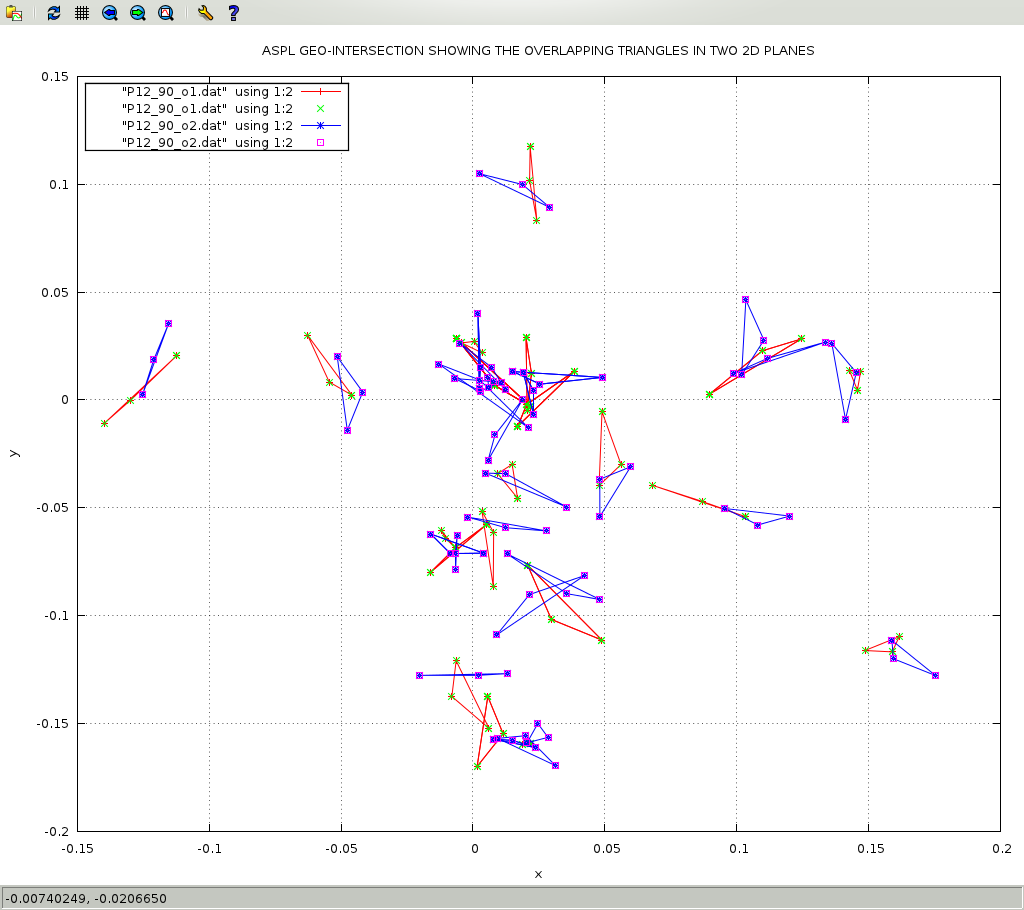The width and height of the screenshot is (1024, 910).
Task: Toggle green cross legend entry for P12_90_o1.dat
Action: 207,108
